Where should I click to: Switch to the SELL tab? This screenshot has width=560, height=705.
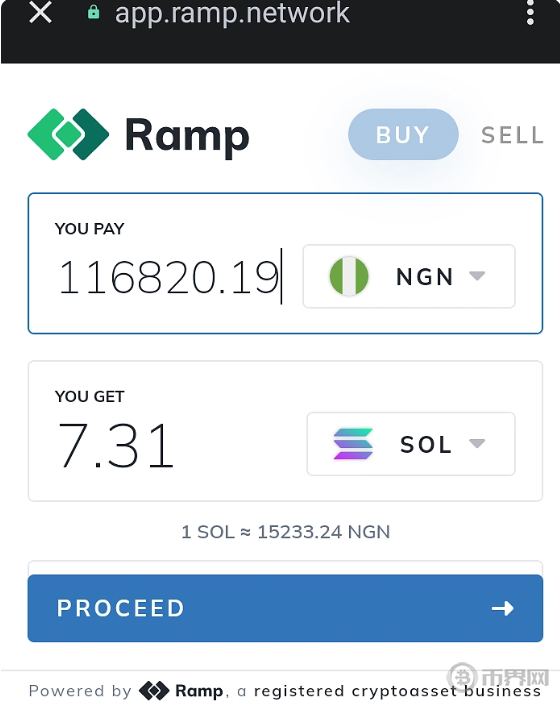pos(512,135)
